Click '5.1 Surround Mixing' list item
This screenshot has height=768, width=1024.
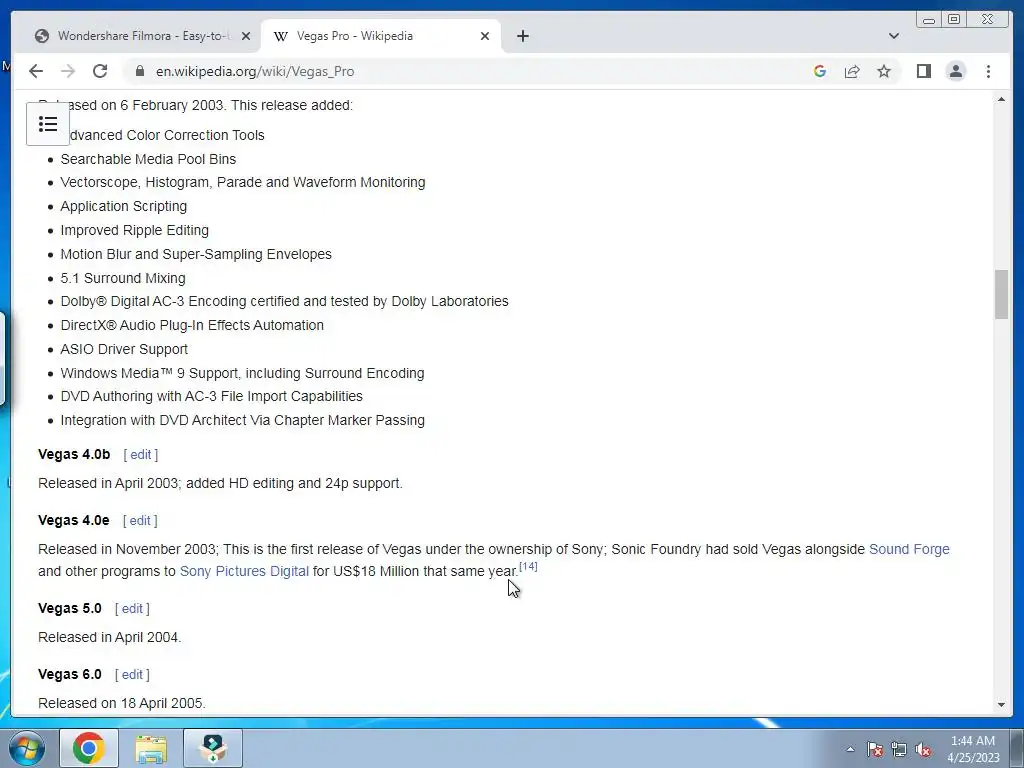(123, 278)
